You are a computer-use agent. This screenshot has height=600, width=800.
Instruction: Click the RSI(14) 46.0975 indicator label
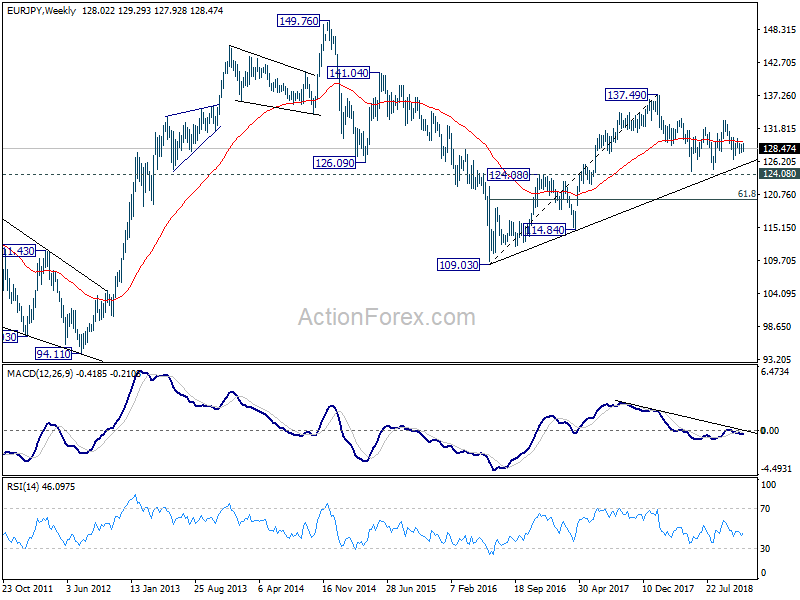tap(41, 487)
